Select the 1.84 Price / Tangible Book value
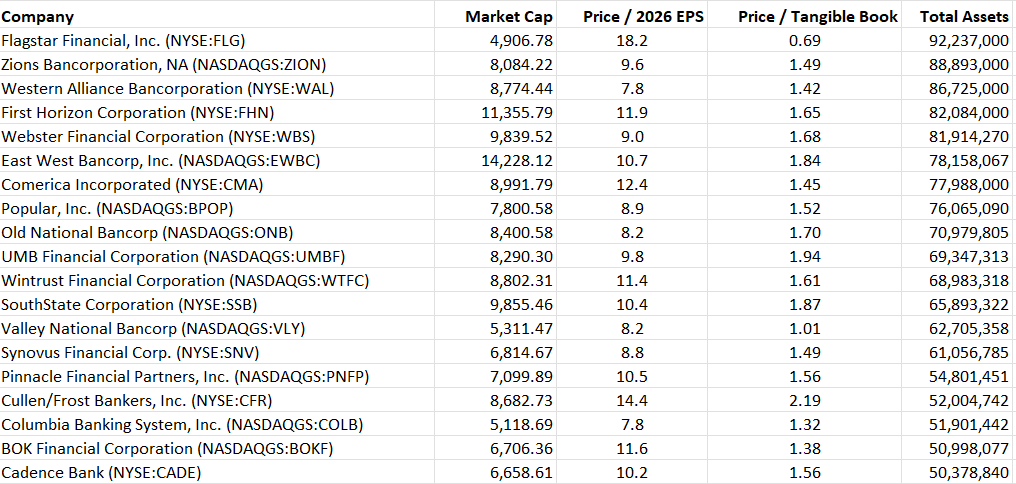 click(805, 161)
